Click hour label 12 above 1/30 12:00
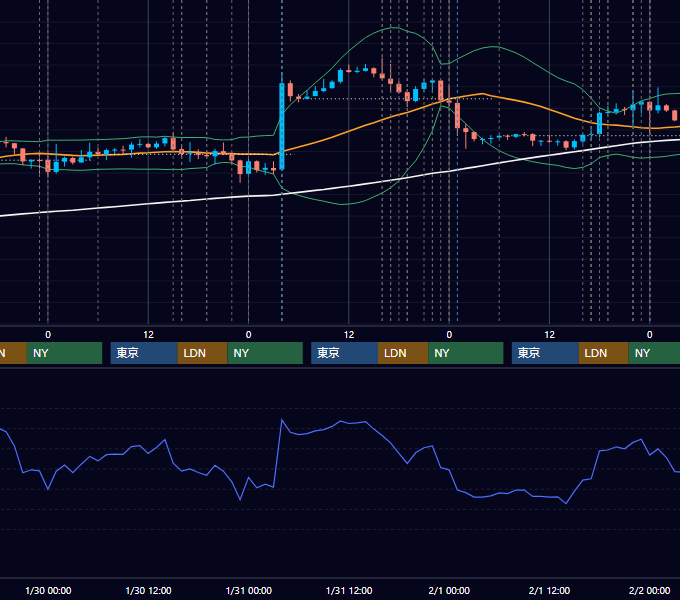This screenshot has width=680, height=600. point(148,335)
